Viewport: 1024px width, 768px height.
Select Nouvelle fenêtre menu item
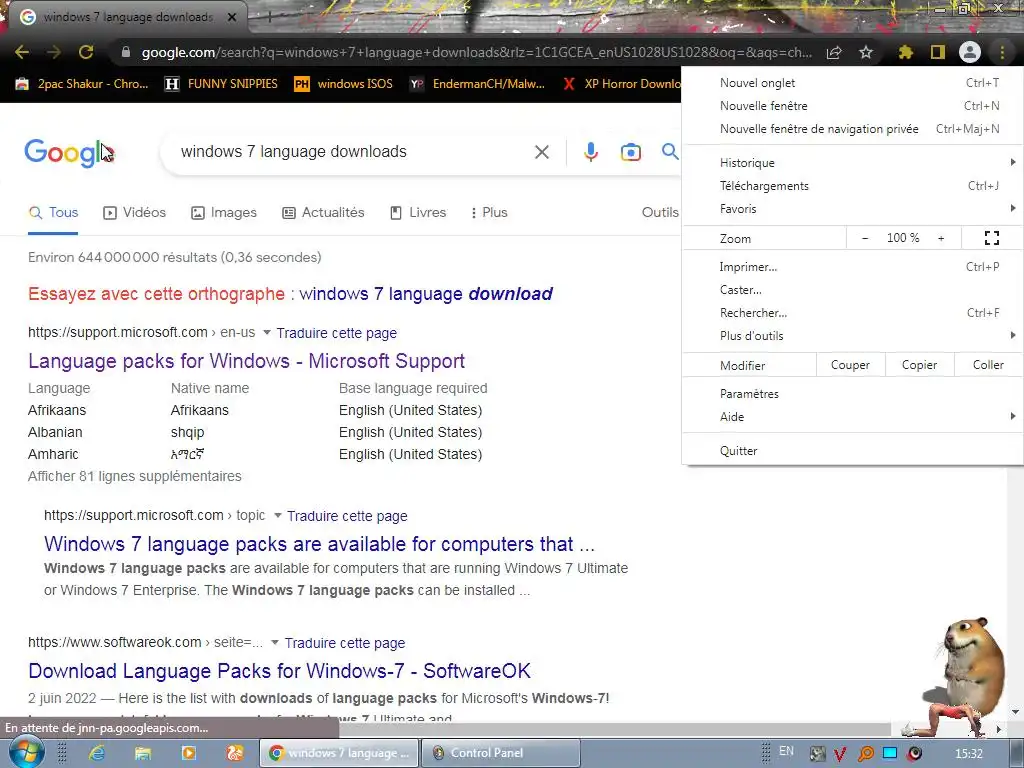click(x=852, y=106)
